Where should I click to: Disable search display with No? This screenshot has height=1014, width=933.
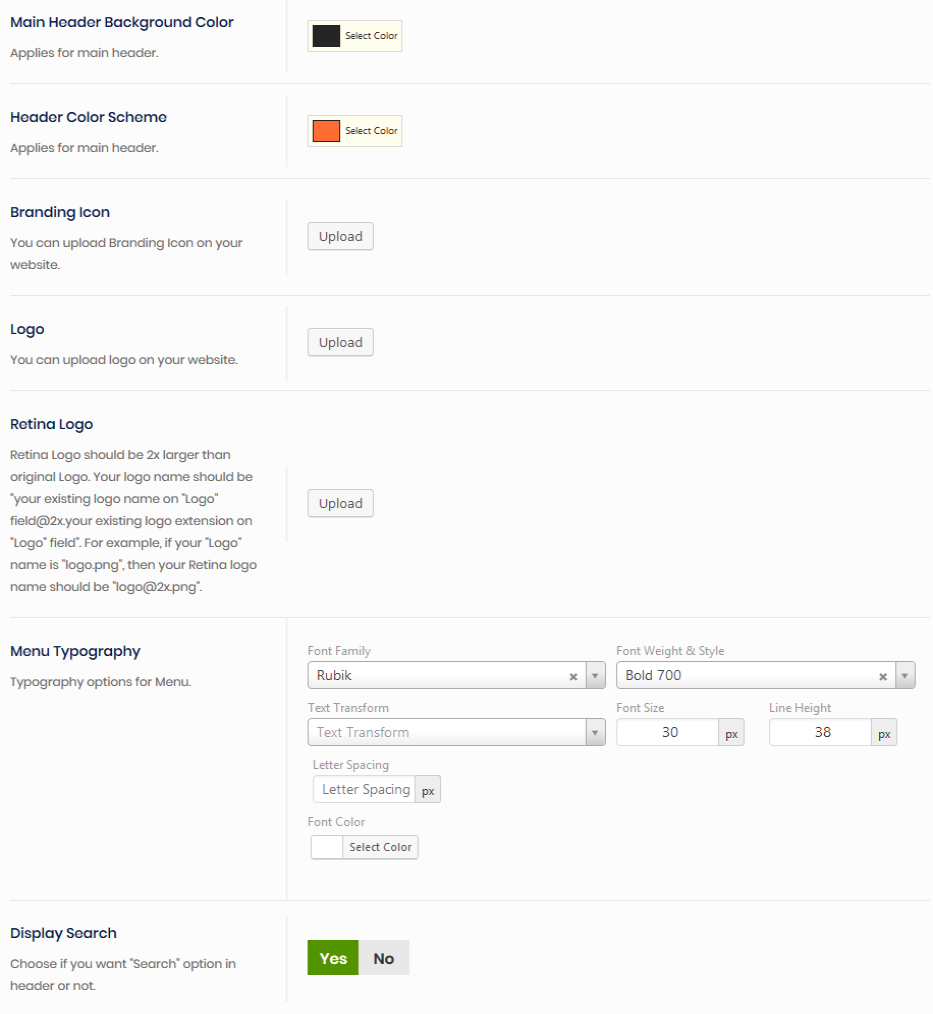pos(384,958)
